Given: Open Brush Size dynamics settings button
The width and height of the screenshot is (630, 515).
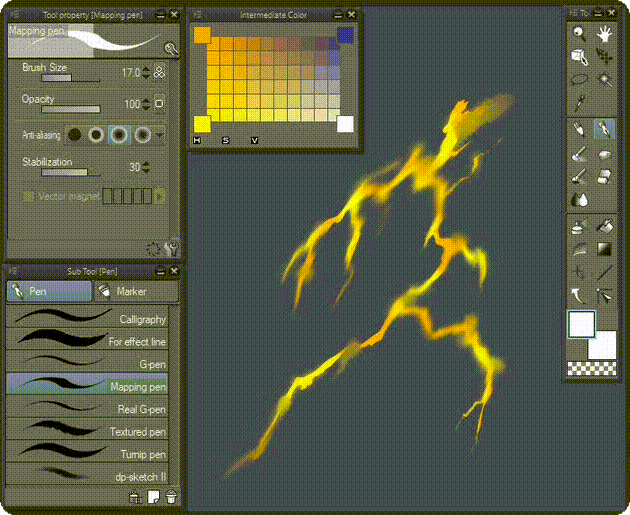Looking at the screenshot, I should (x=160, y=72).
